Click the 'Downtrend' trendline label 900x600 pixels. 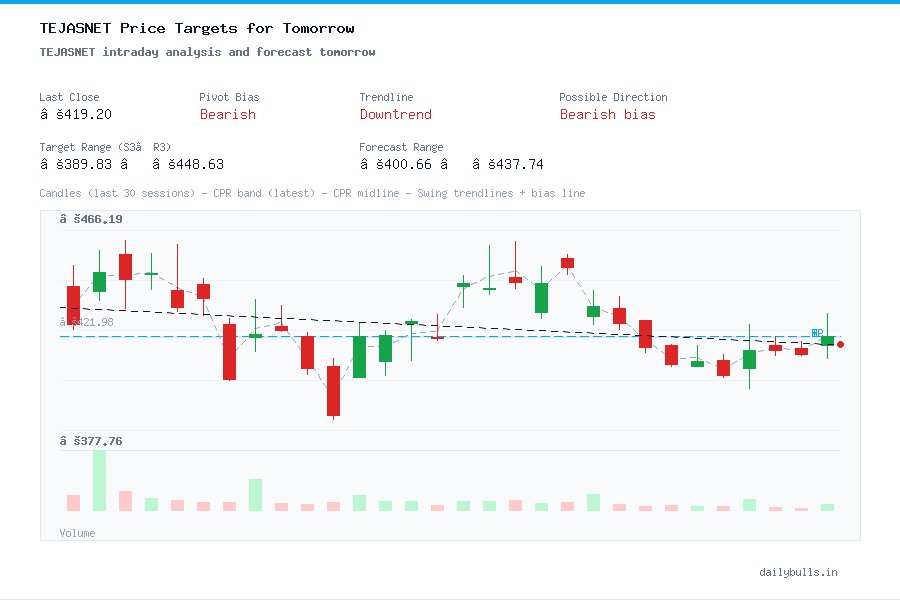[x=395, y=115]
